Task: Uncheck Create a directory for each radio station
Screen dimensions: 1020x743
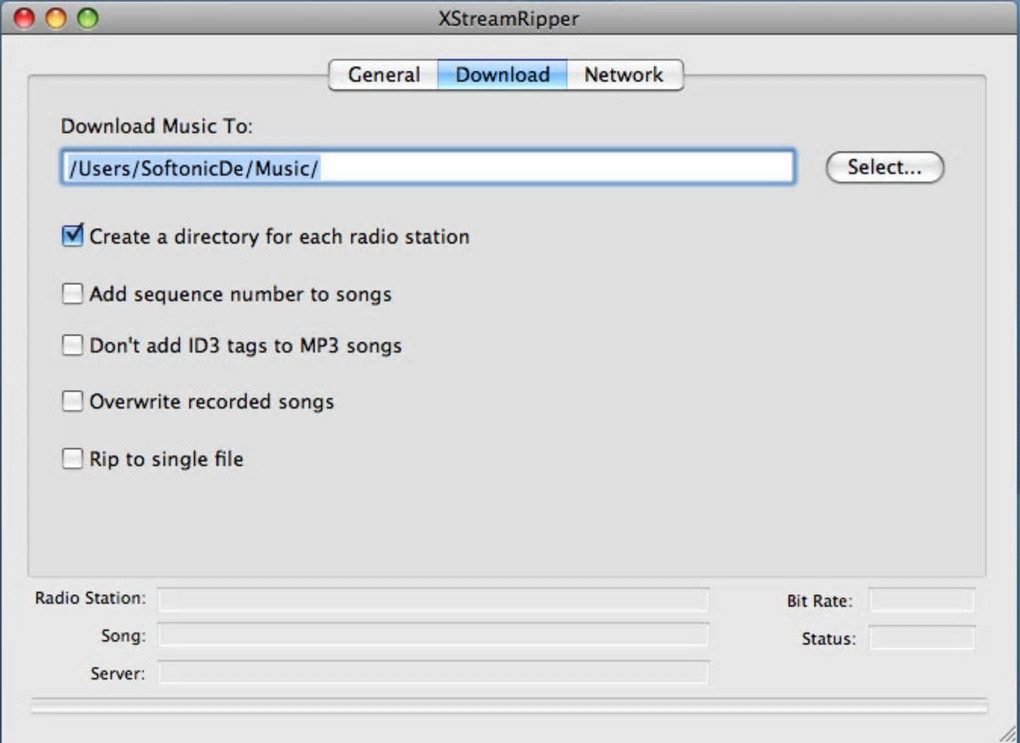Action: 72,237
